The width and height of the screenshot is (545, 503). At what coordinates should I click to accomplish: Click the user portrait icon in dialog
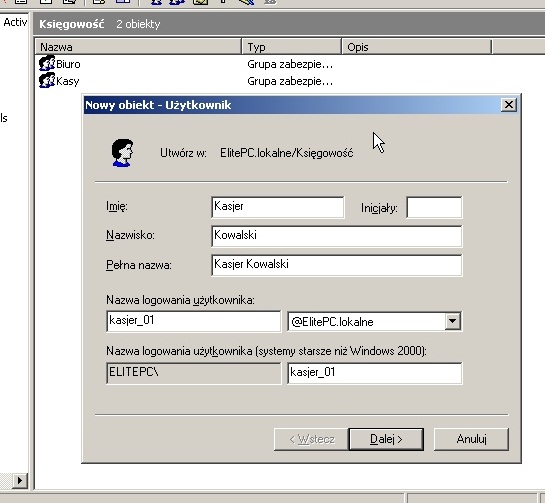coord(122,153)
